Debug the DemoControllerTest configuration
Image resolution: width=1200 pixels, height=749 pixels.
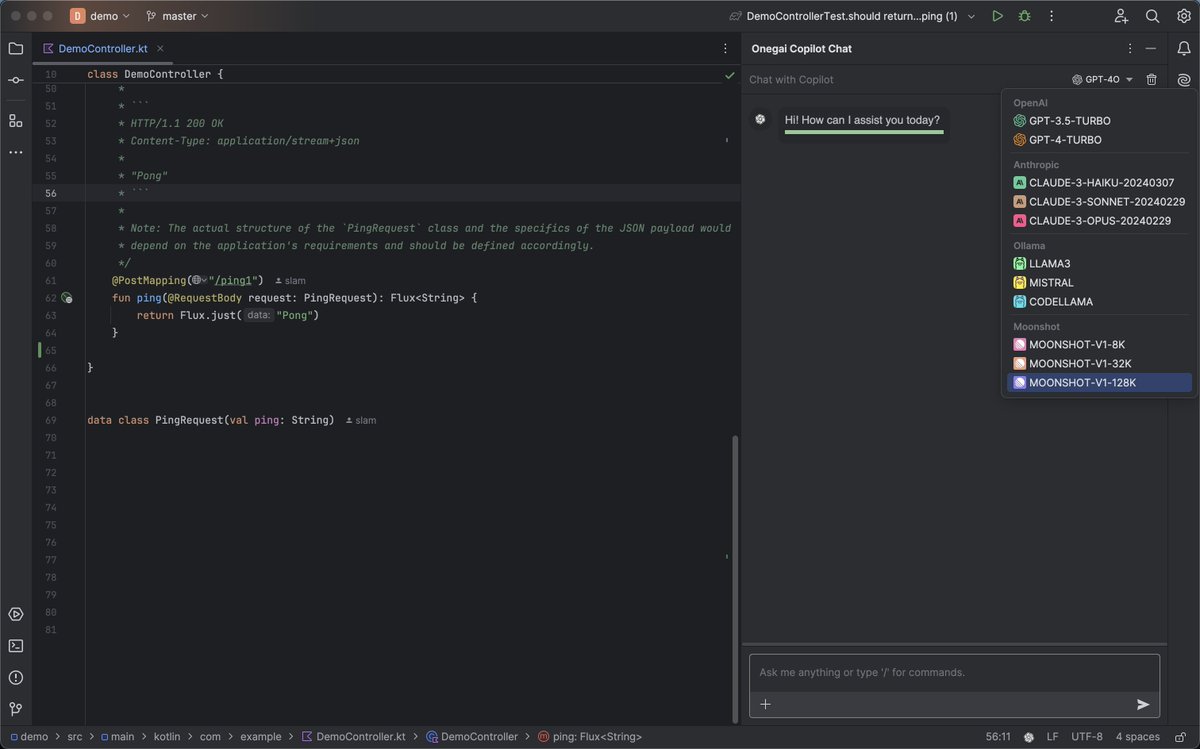(x=1024, y=16)
